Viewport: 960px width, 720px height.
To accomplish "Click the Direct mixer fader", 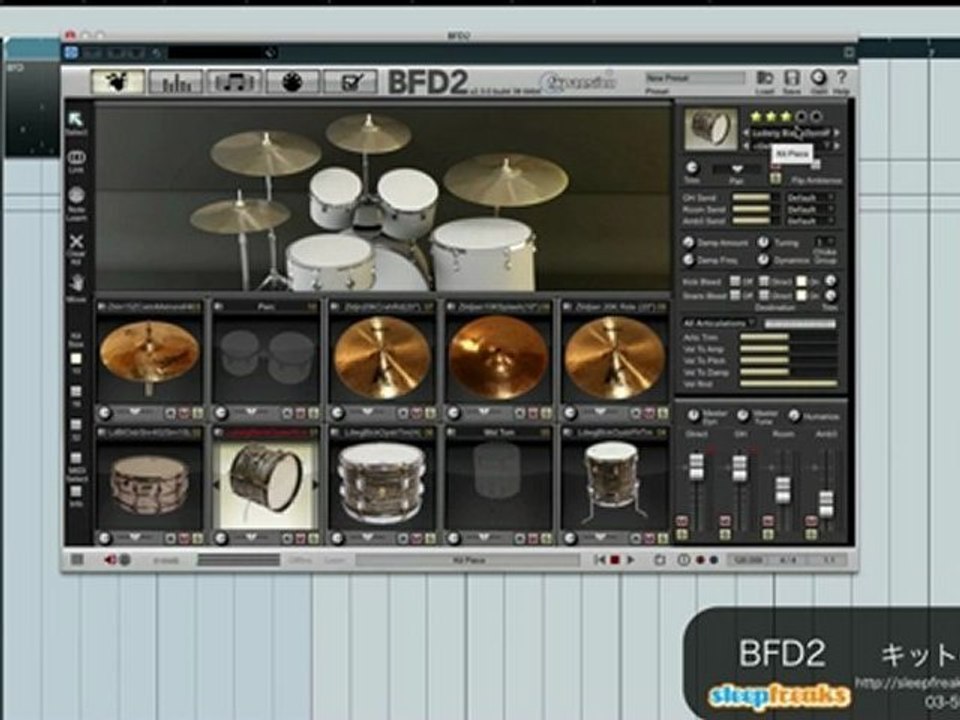I will pos(697,467).
